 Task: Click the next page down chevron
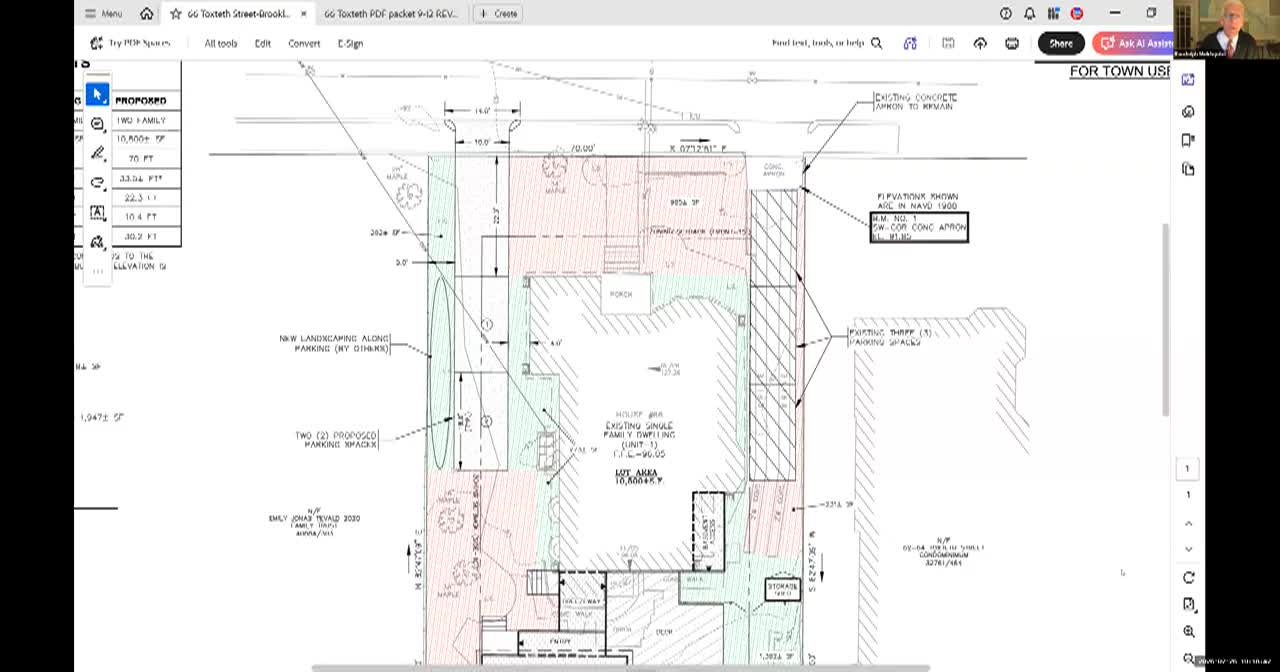1188,549
